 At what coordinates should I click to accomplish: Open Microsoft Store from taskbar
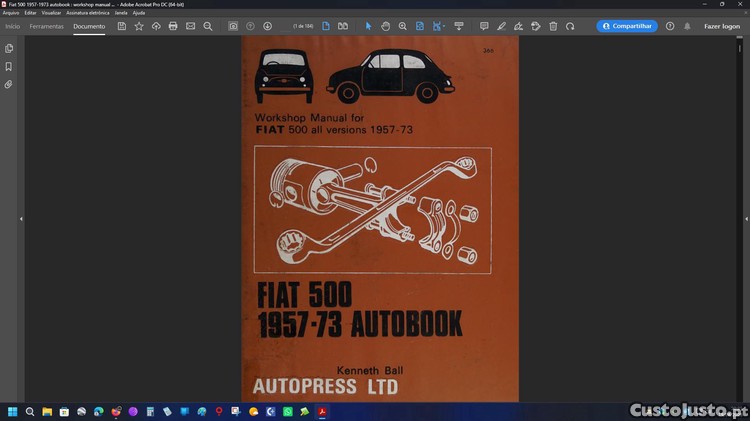(64, 412)
